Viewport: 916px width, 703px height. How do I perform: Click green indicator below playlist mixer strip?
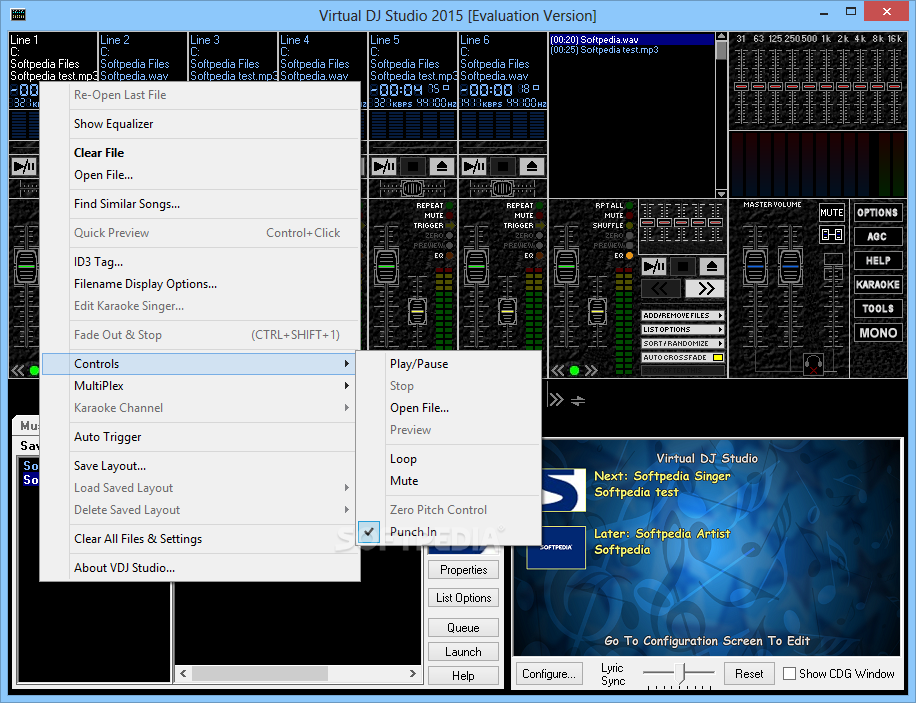[574, 370]
